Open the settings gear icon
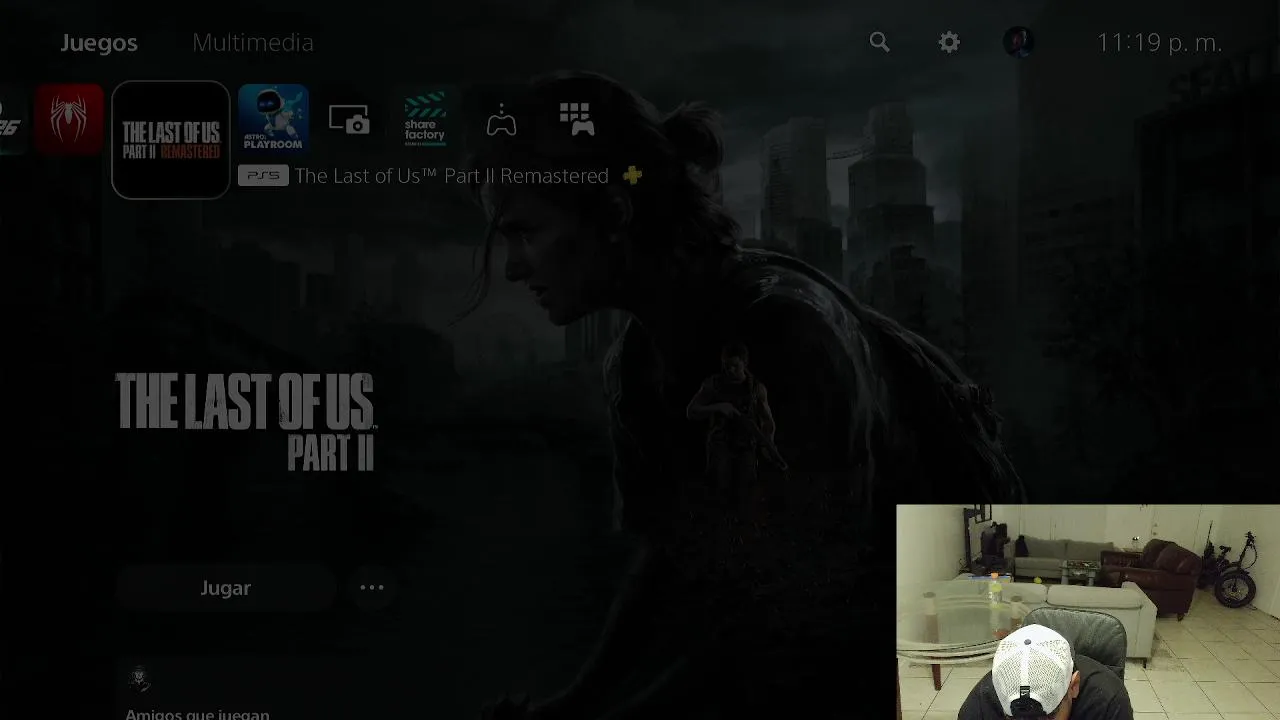 coord(949,42)
